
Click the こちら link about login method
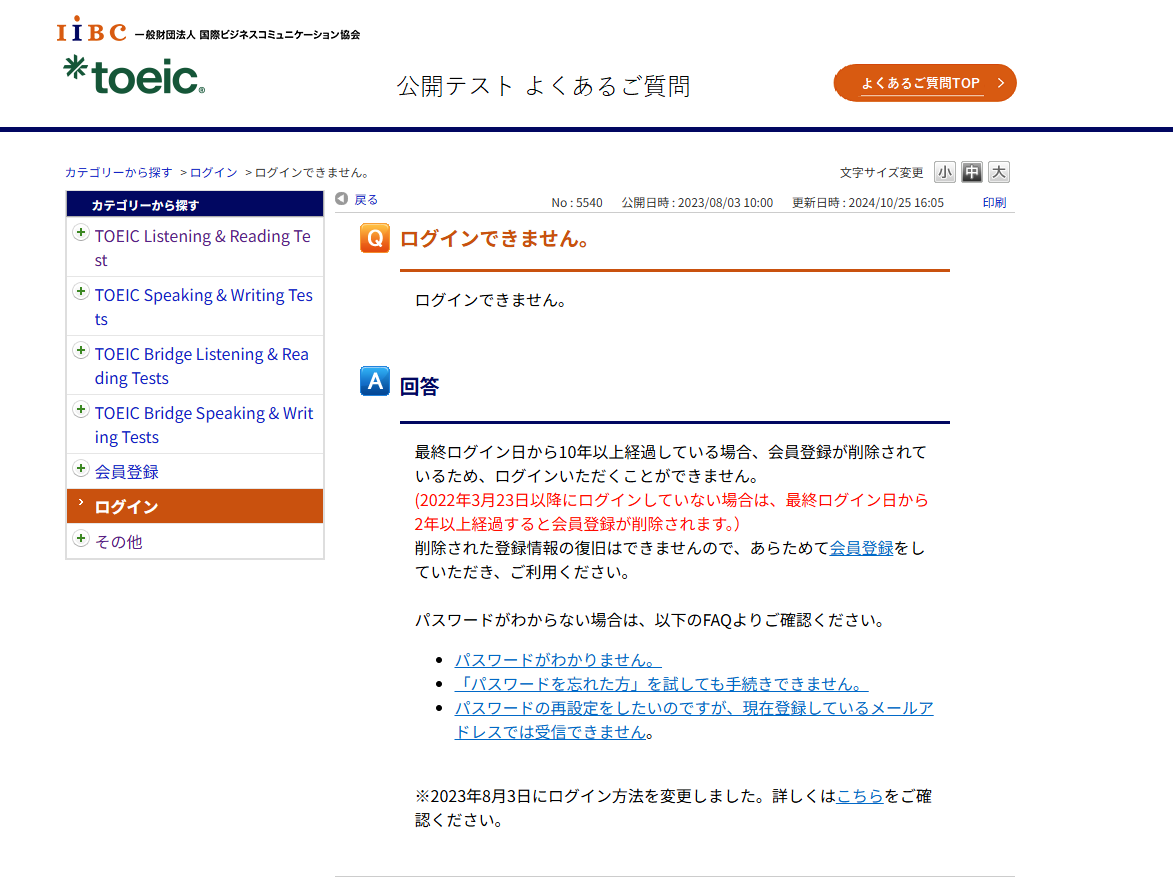[x=860, y=797]
